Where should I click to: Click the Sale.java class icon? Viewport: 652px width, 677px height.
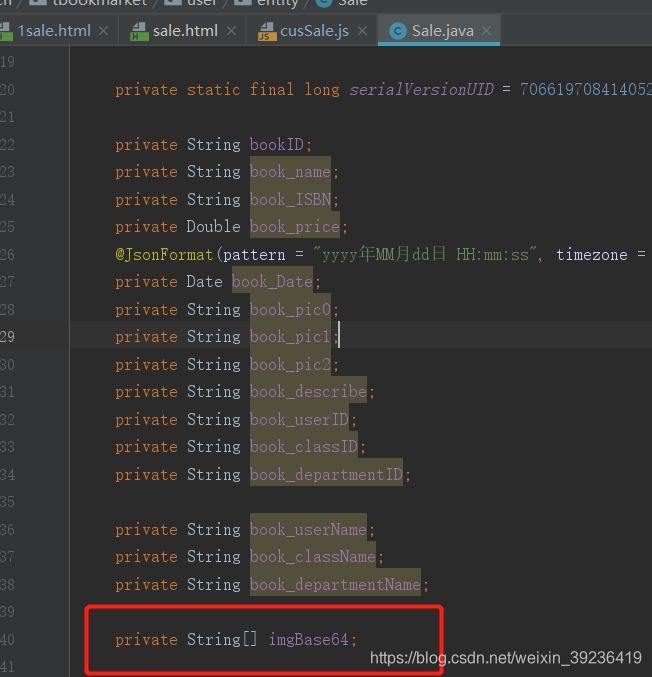[x=398, y=31]
